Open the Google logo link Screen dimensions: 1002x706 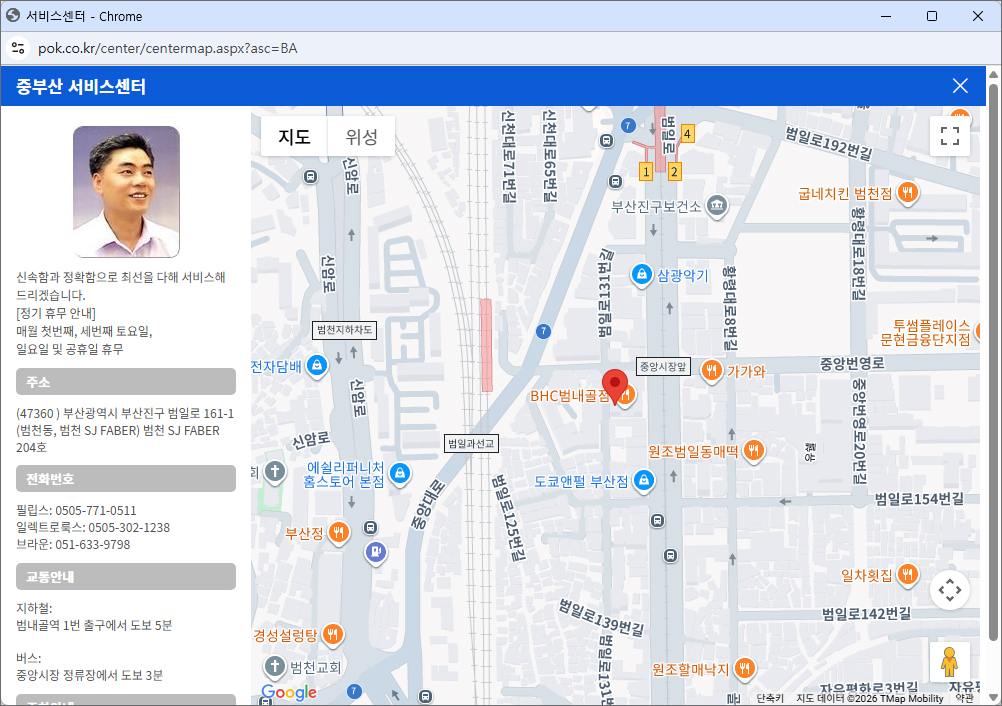click(289, 693)
